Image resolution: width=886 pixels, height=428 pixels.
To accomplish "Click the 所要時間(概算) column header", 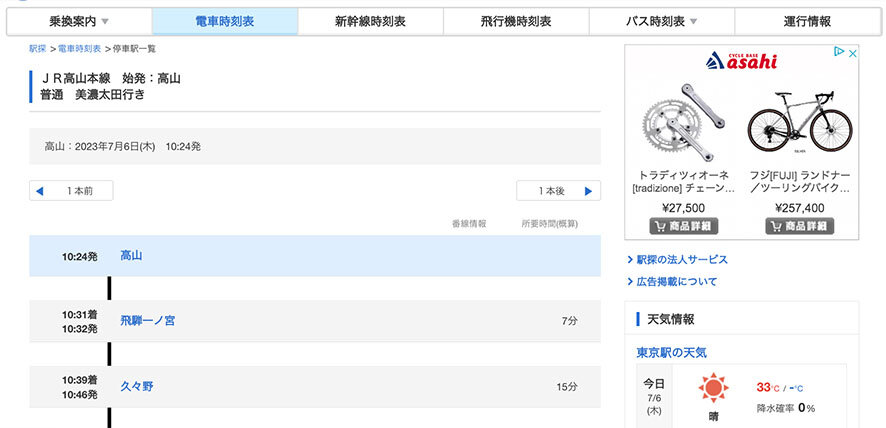I will pos(550,224).
